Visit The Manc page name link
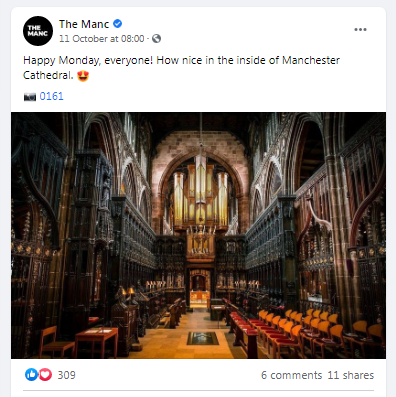396x397 pixels. pyautogui.click(x=84, y=24)
